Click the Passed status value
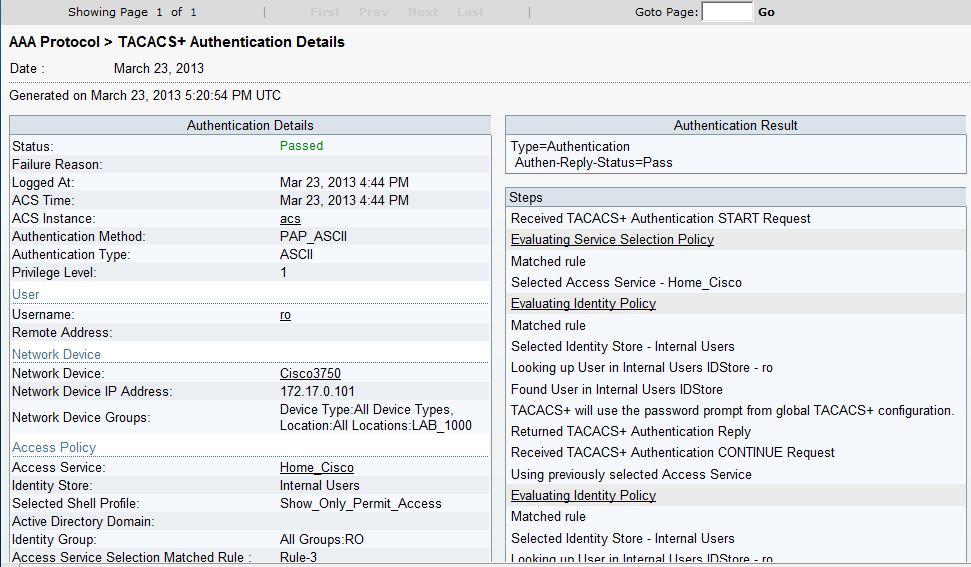The width and height of the screenshot is (971, 567). (301, 146)
